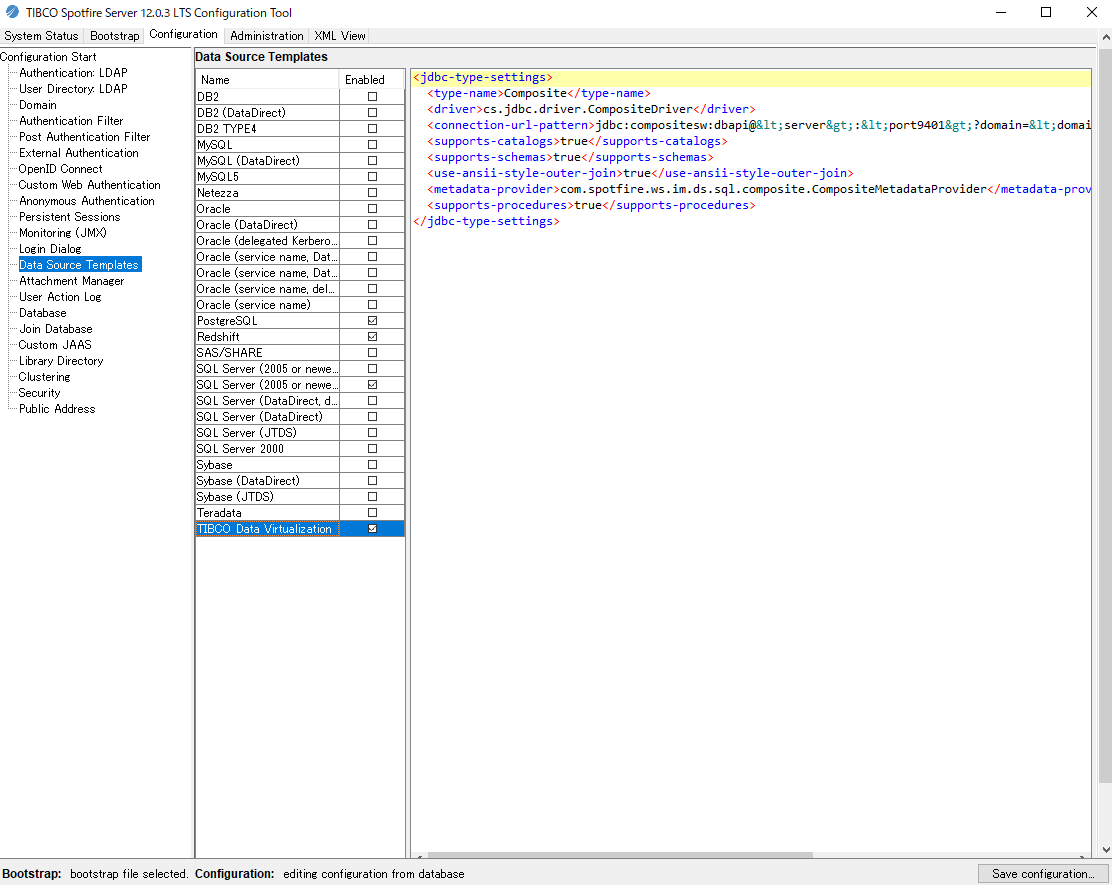Select External Authentication item

[79, 152]
